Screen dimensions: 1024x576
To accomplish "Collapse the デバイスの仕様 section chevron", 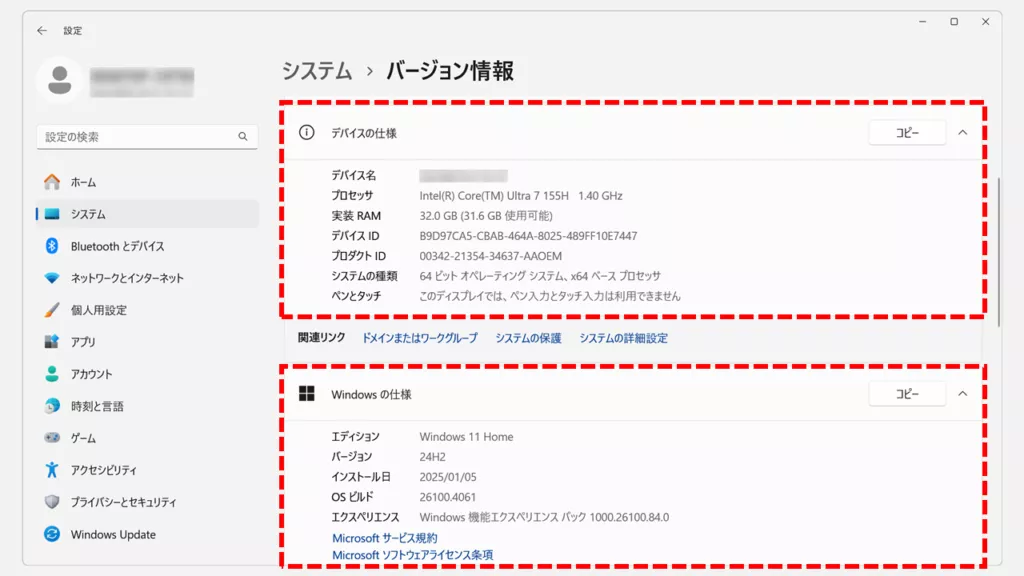I will [x=963, y=133].
